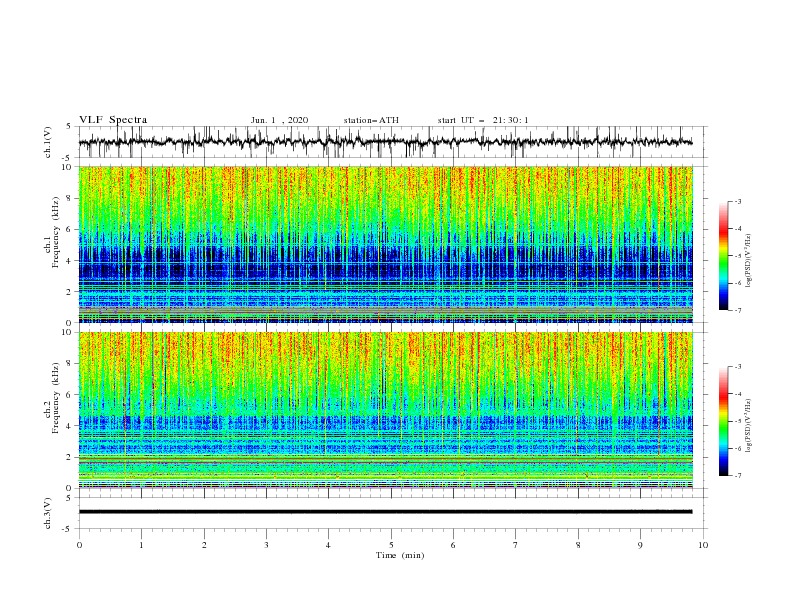Image resolution: width=792 pixels, height=612 pixels.
Task: Click the "6" kHz tick on ch.1 frequency axis
Action: pos(70,229)
